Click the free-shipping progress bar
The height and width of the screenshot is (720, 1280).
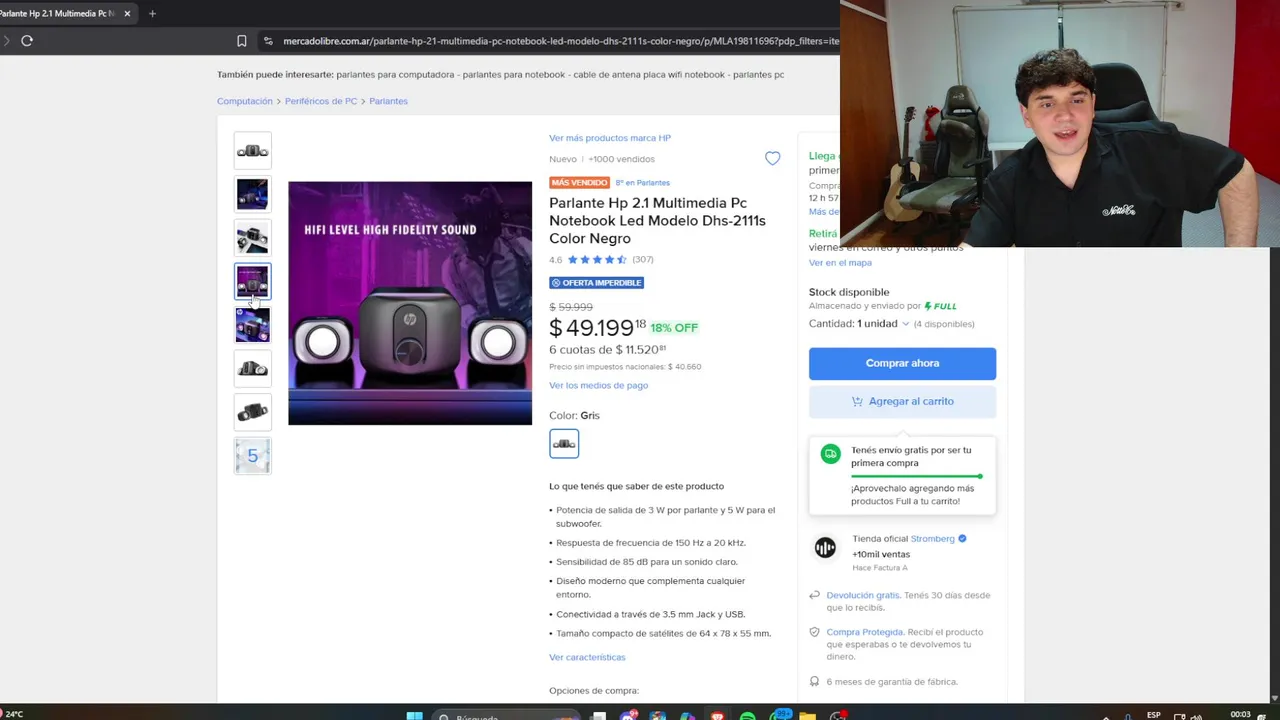click(916, 476)
